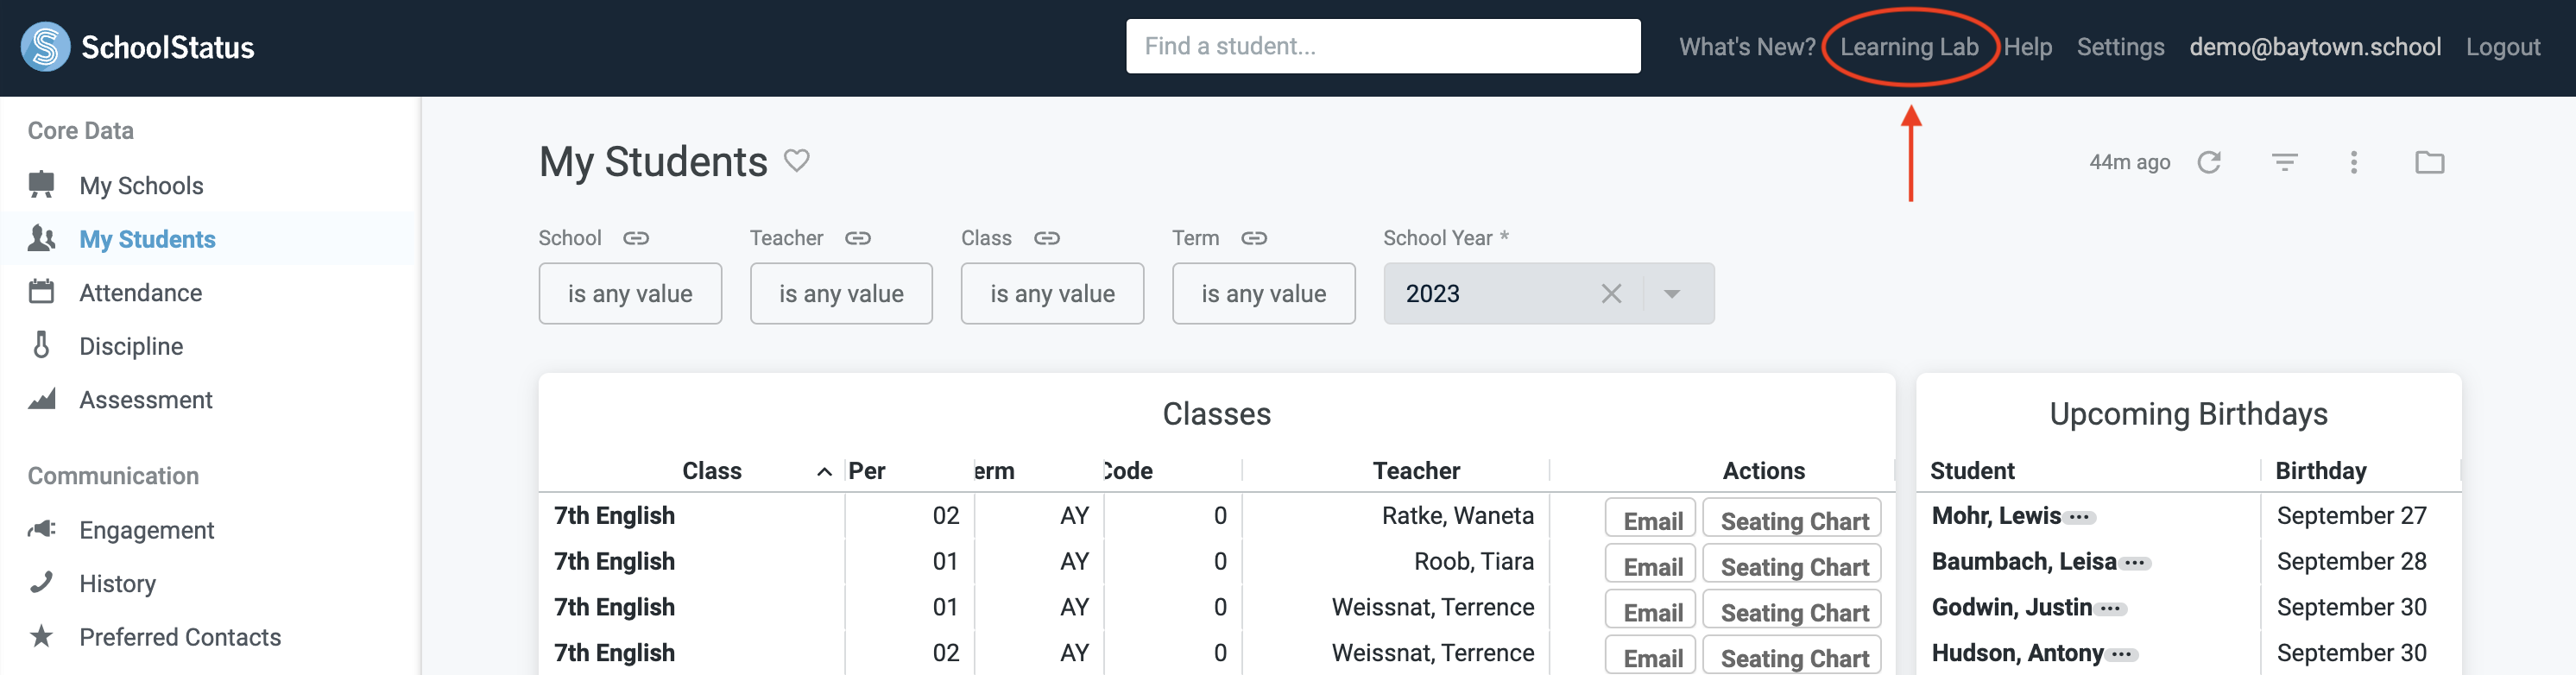Viewport: 2576px width, 675px height.
Task: Click link icon beside Term filter
Action: 1254,238
